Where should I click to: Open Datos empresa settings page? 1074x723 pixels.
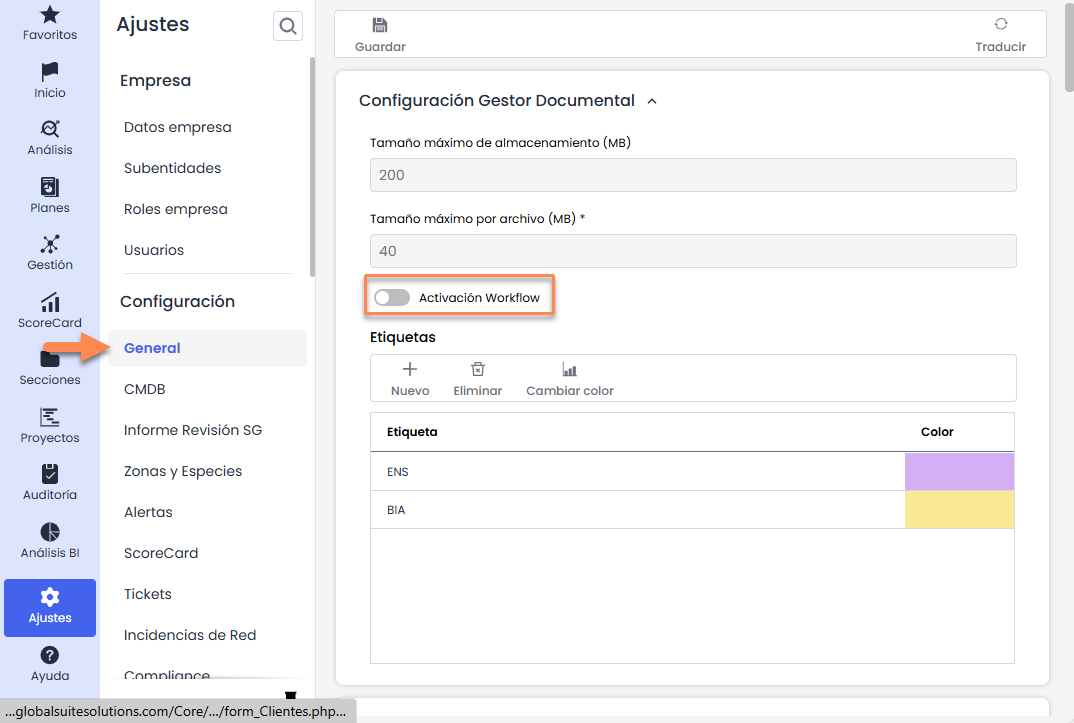pyautogui.click(x=177, y=127)
